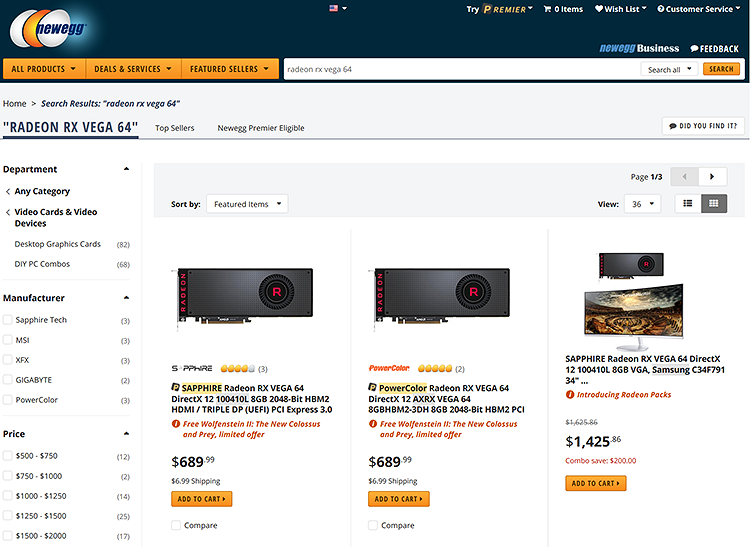Click the orange Search button
Image resolution: width=750 pixels, height=547 pixels.
pos(721,69)
